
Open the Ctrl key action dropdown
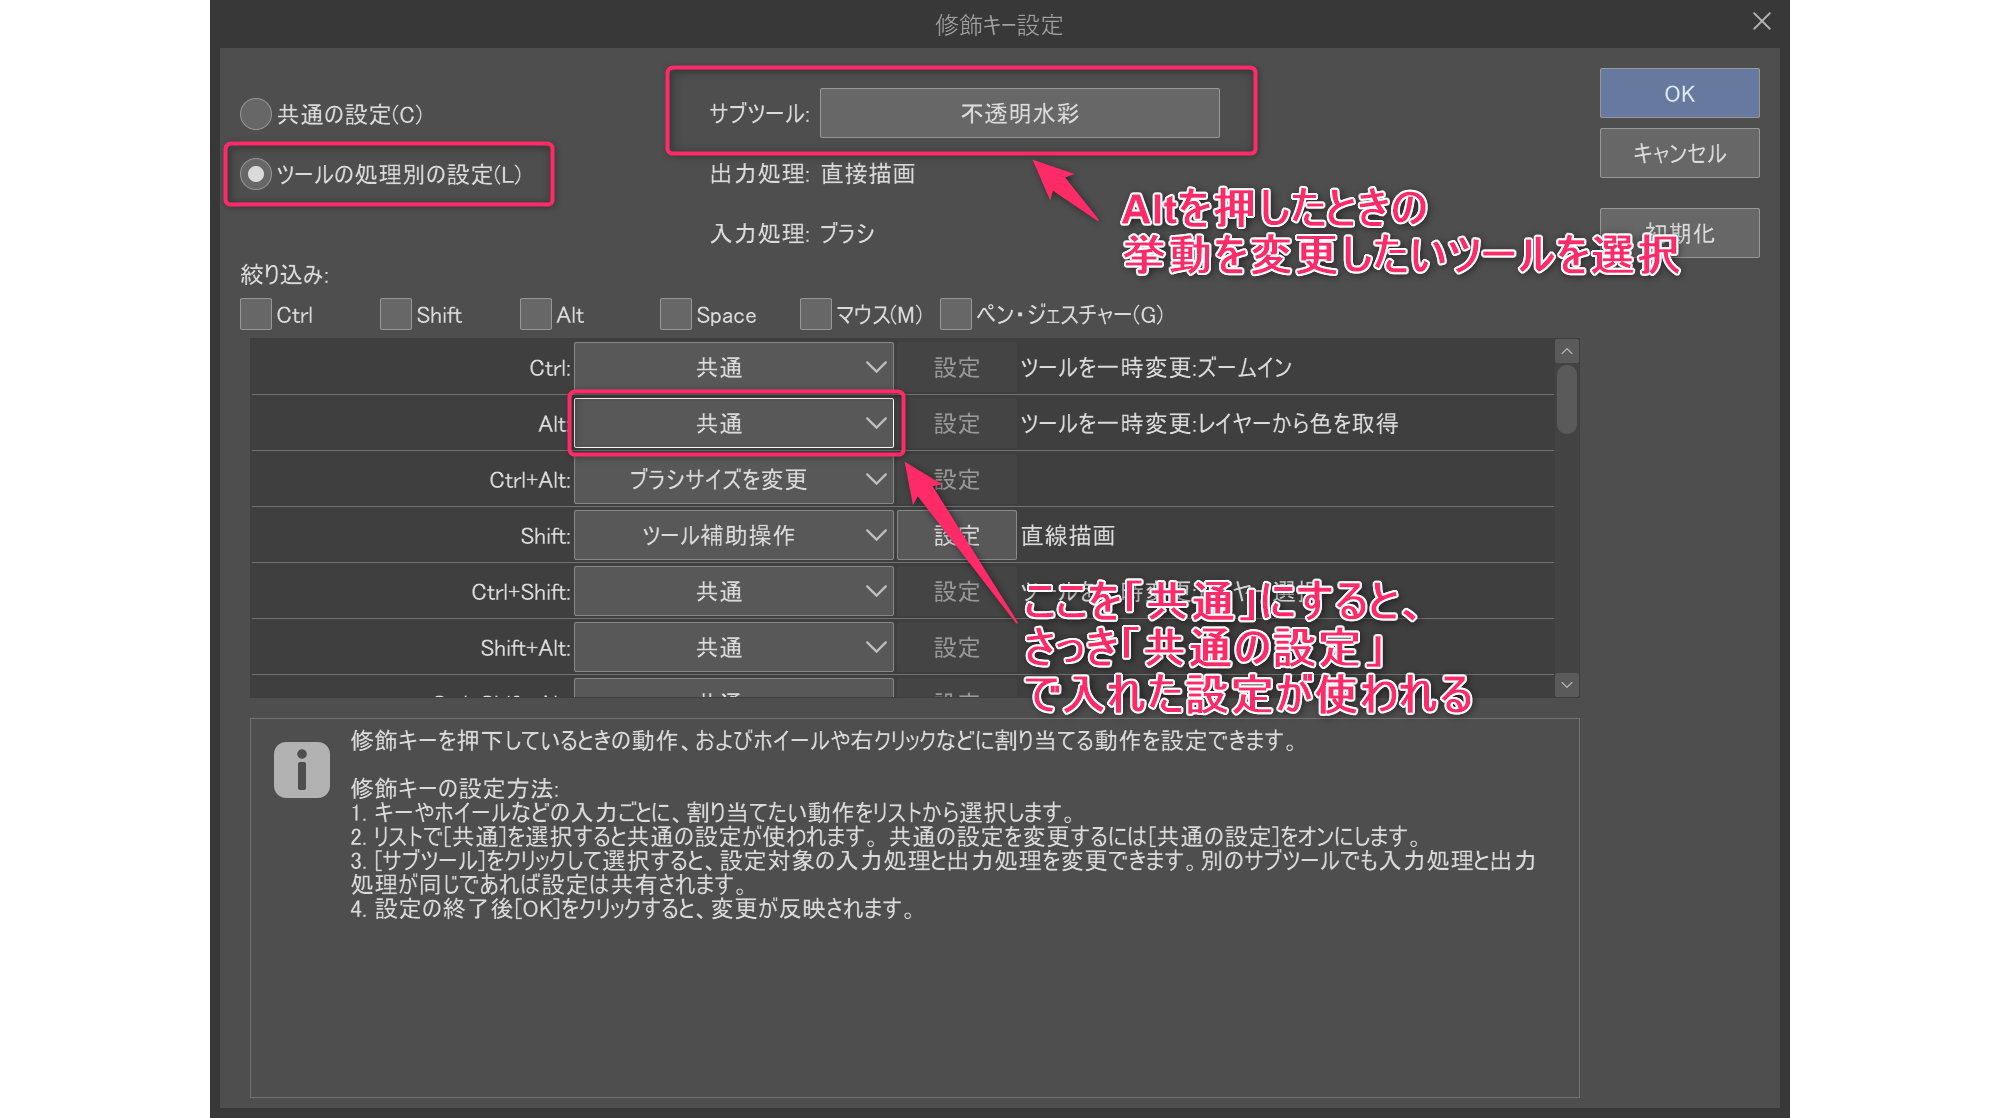(733, 367)
